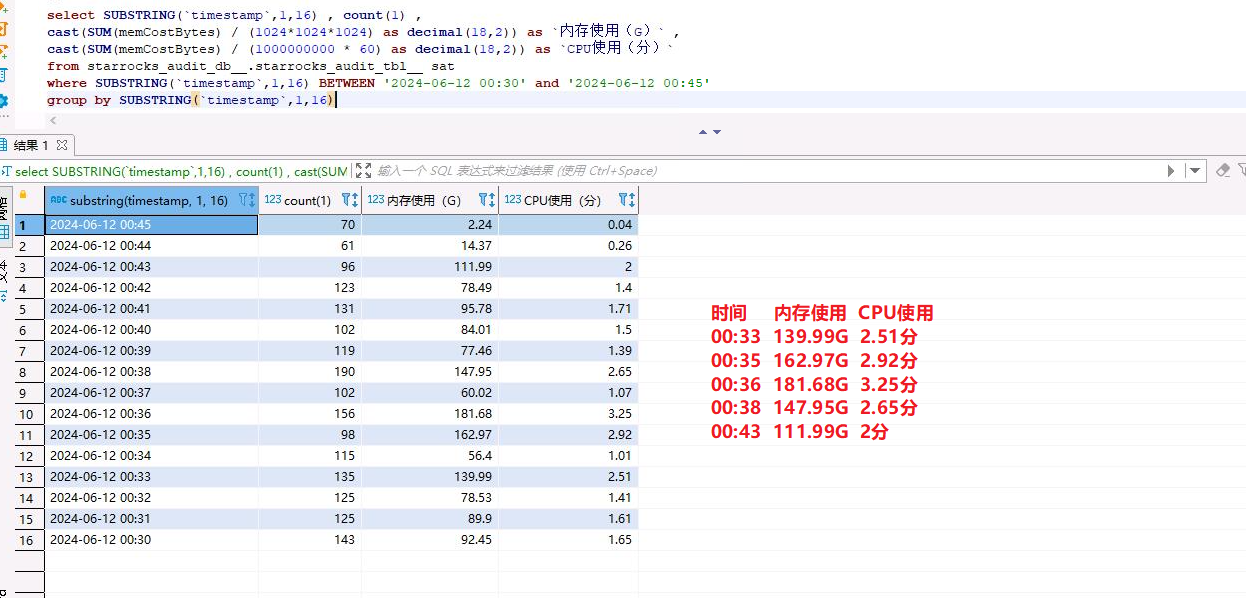This screenshot has width=1246, height=598.
Task: Click count value 70
Action: 310,225
